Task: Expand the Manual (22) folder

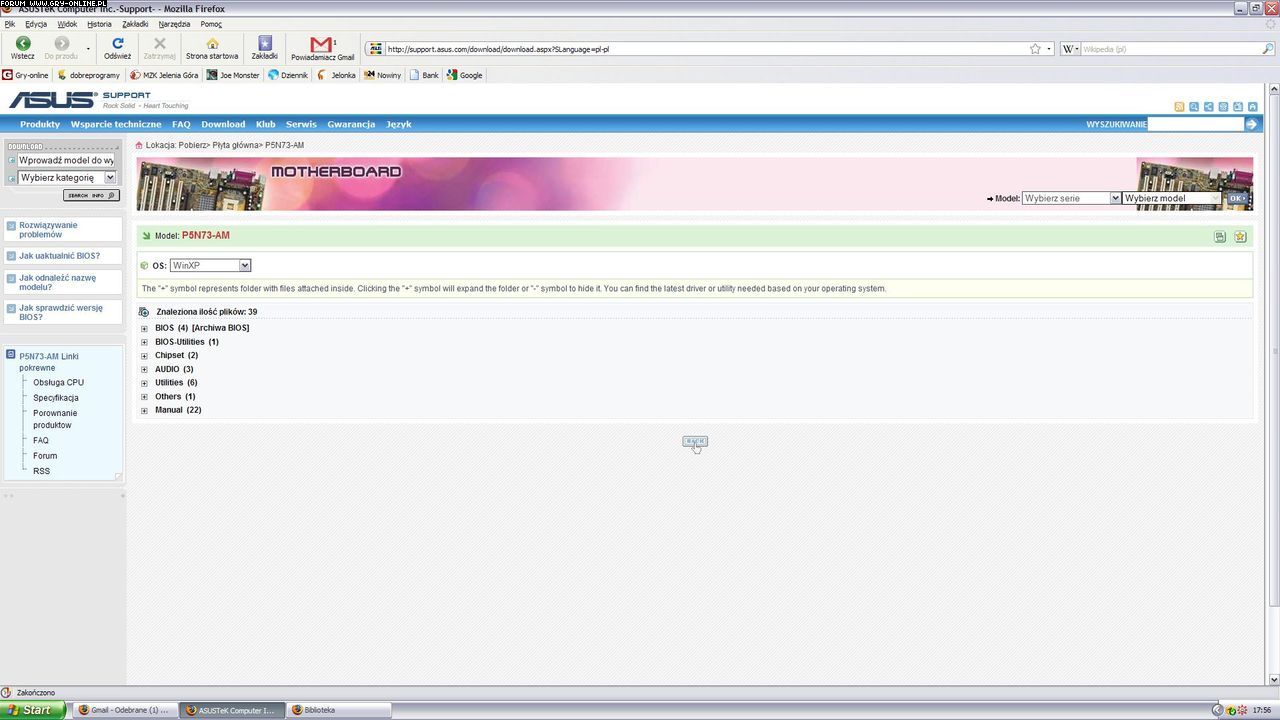Action: pos(144,410)
